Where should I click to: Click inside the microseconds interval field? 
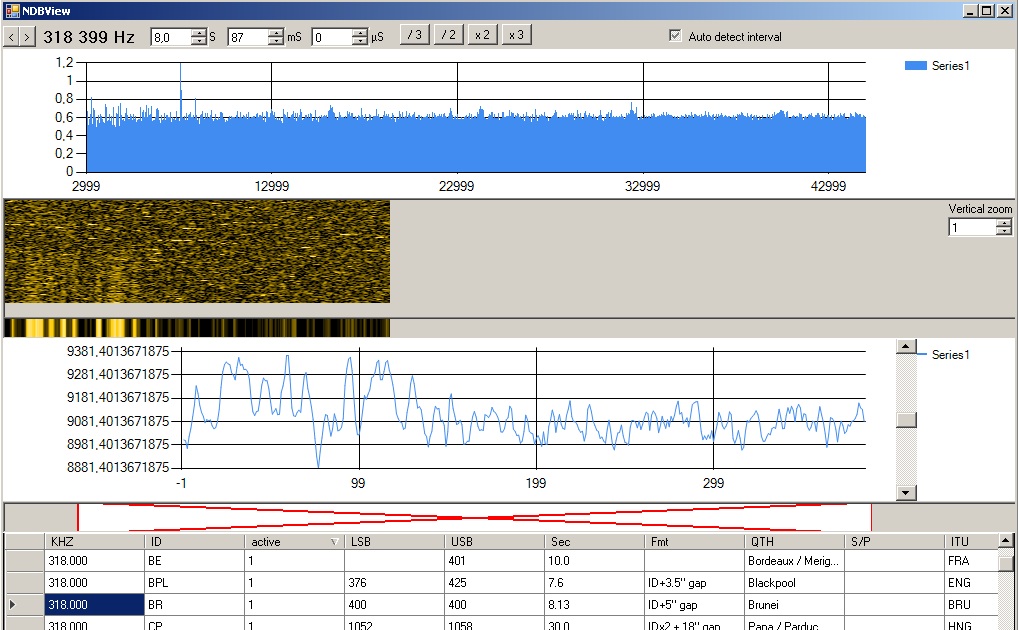point(331,37)
